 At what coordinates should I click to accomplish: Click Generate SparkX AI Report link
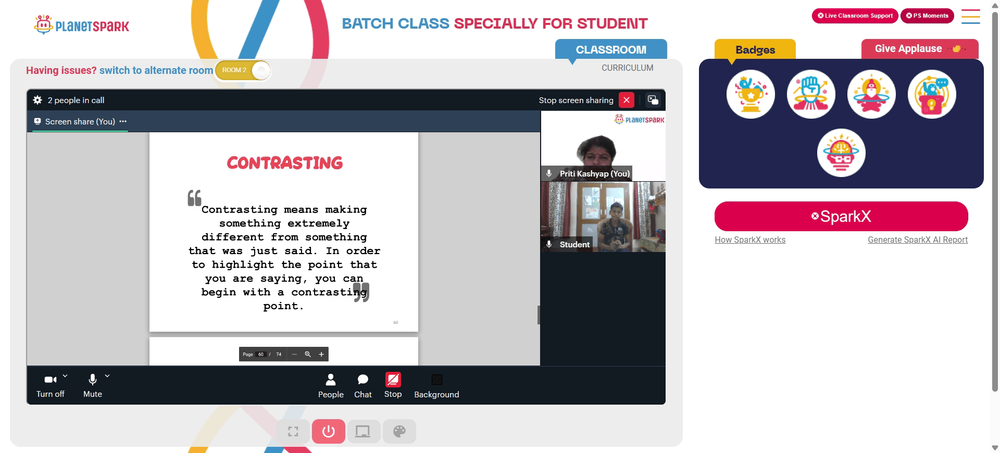918,240
